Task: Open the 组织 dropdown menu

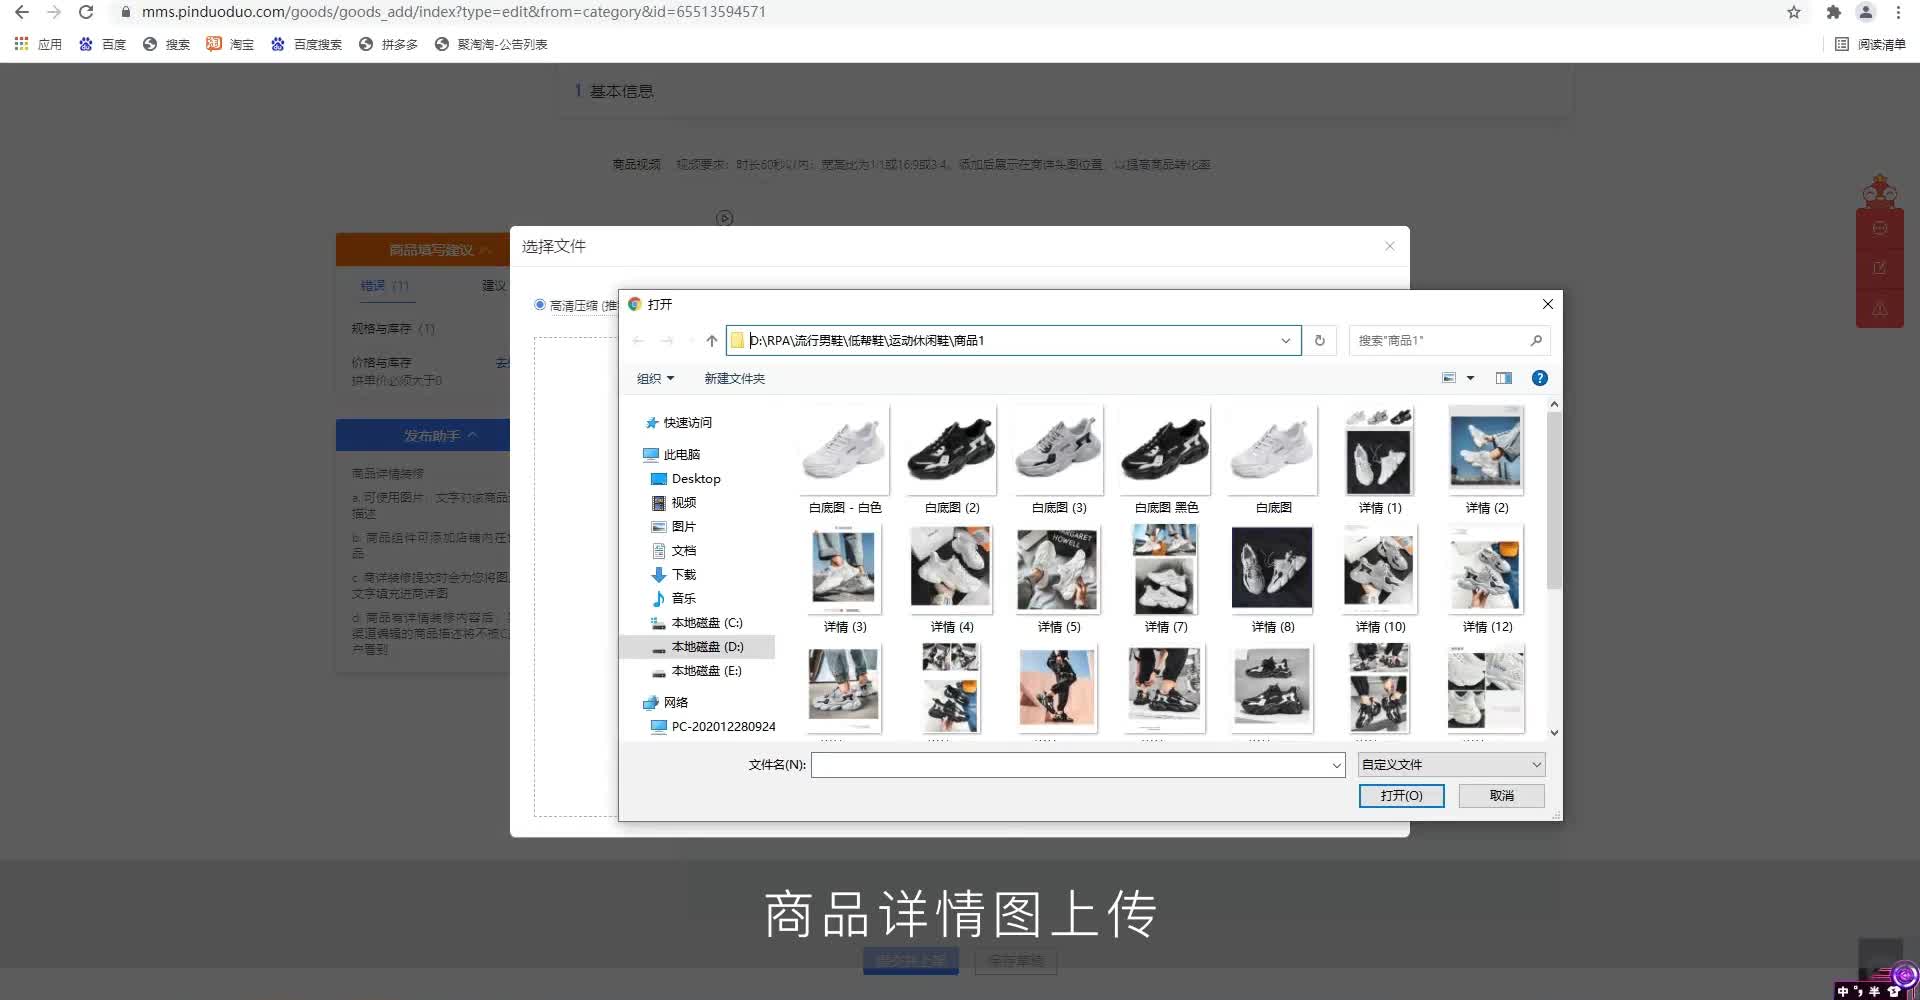Action: (656, 378)
